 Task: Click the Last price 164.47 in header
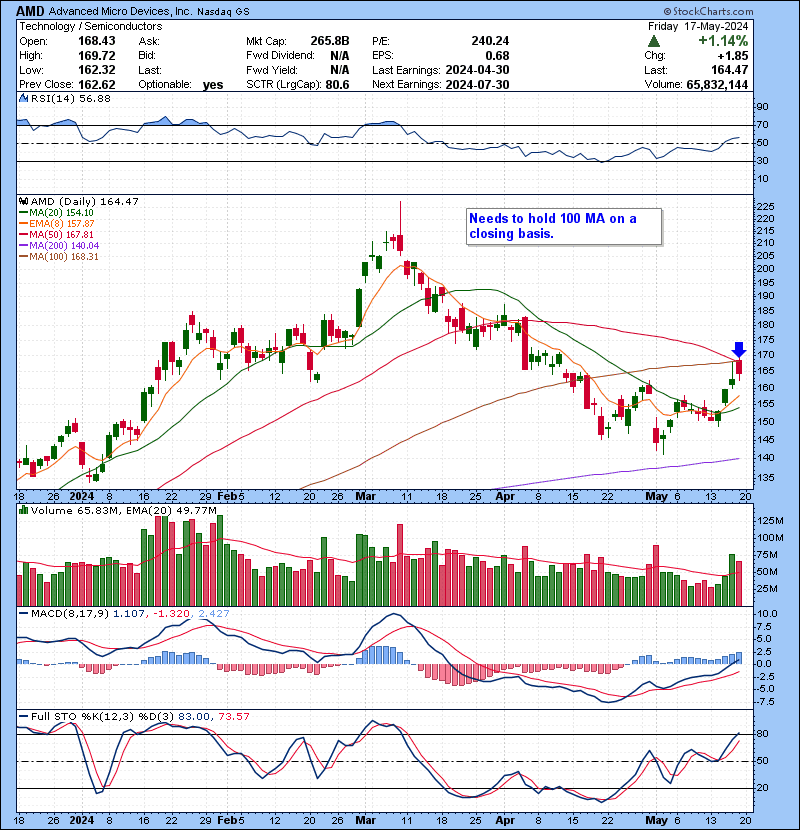click(x=730, y=70)
